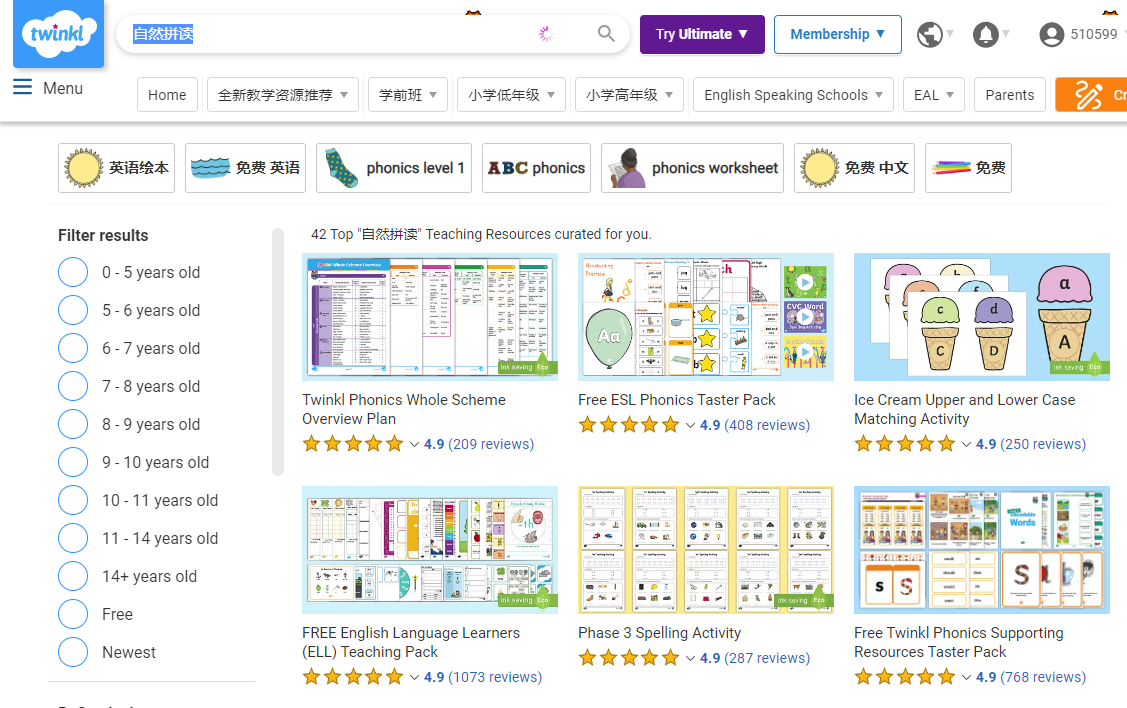Expand the 学前班 menu
The width and height of the screenshot is (1127, 708).
coord(408,95)
